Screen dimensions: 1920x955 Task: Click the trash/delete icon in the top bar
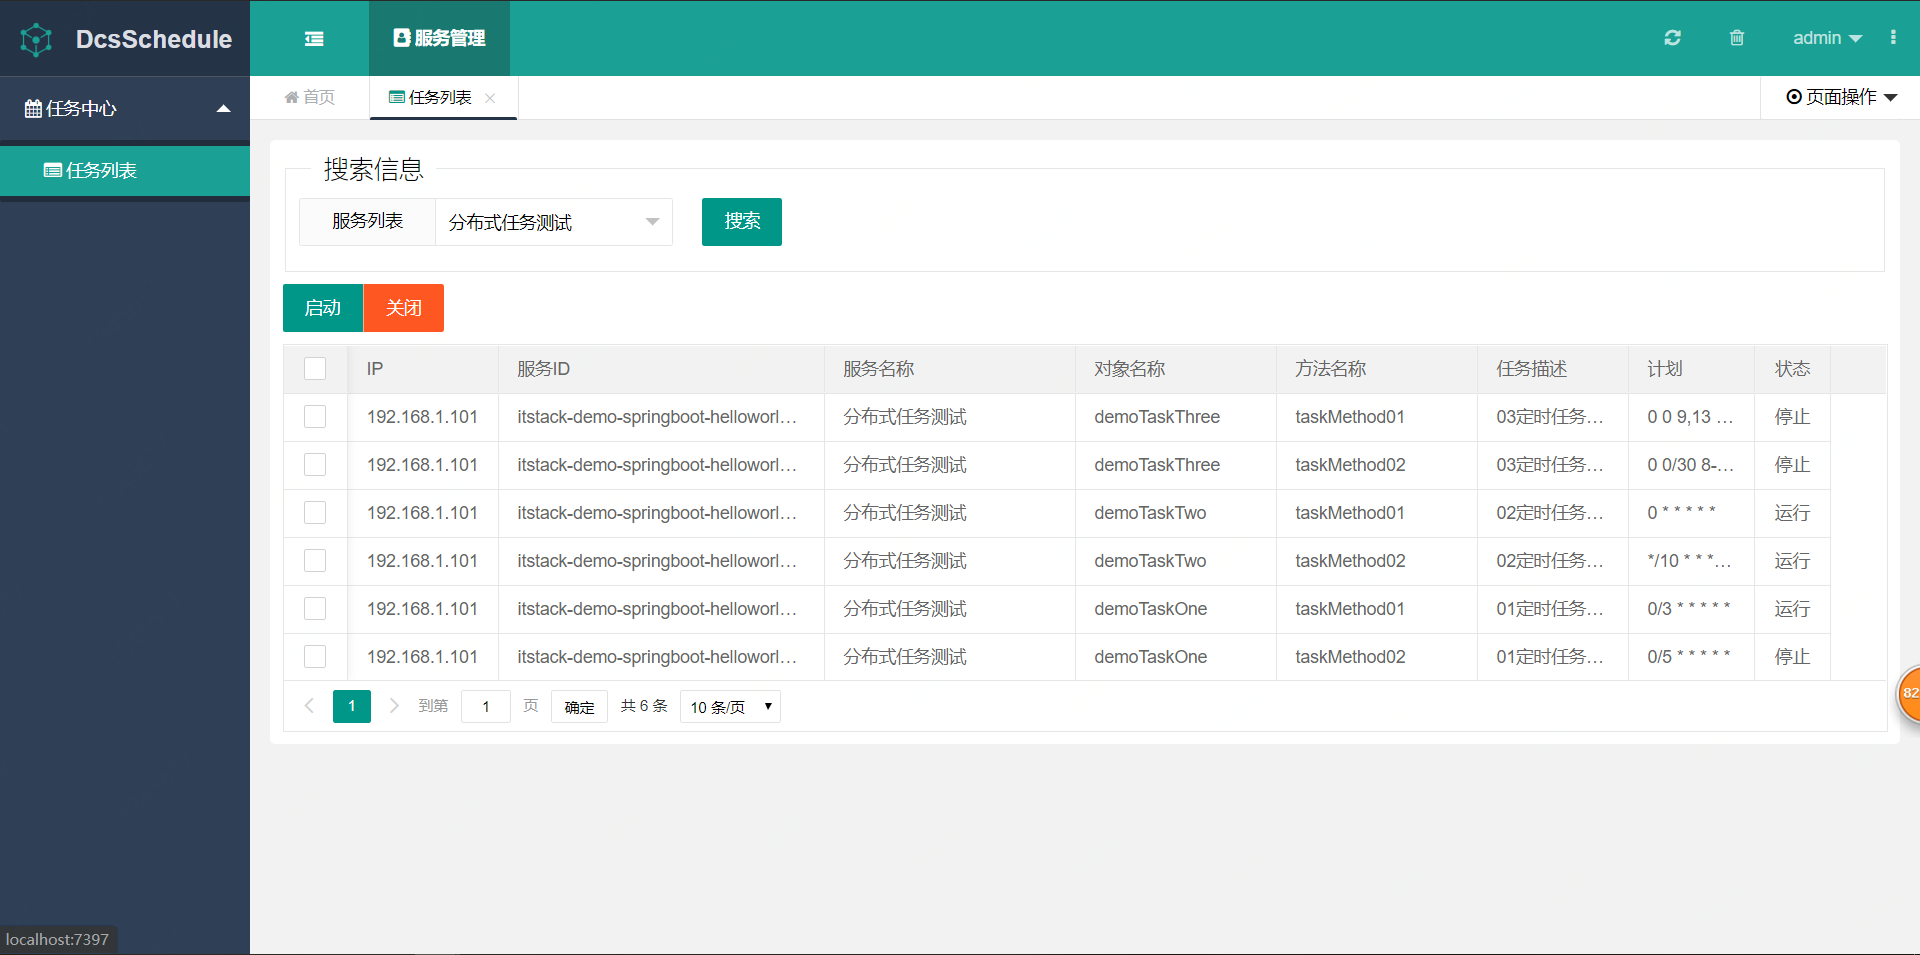(1736, 37)
